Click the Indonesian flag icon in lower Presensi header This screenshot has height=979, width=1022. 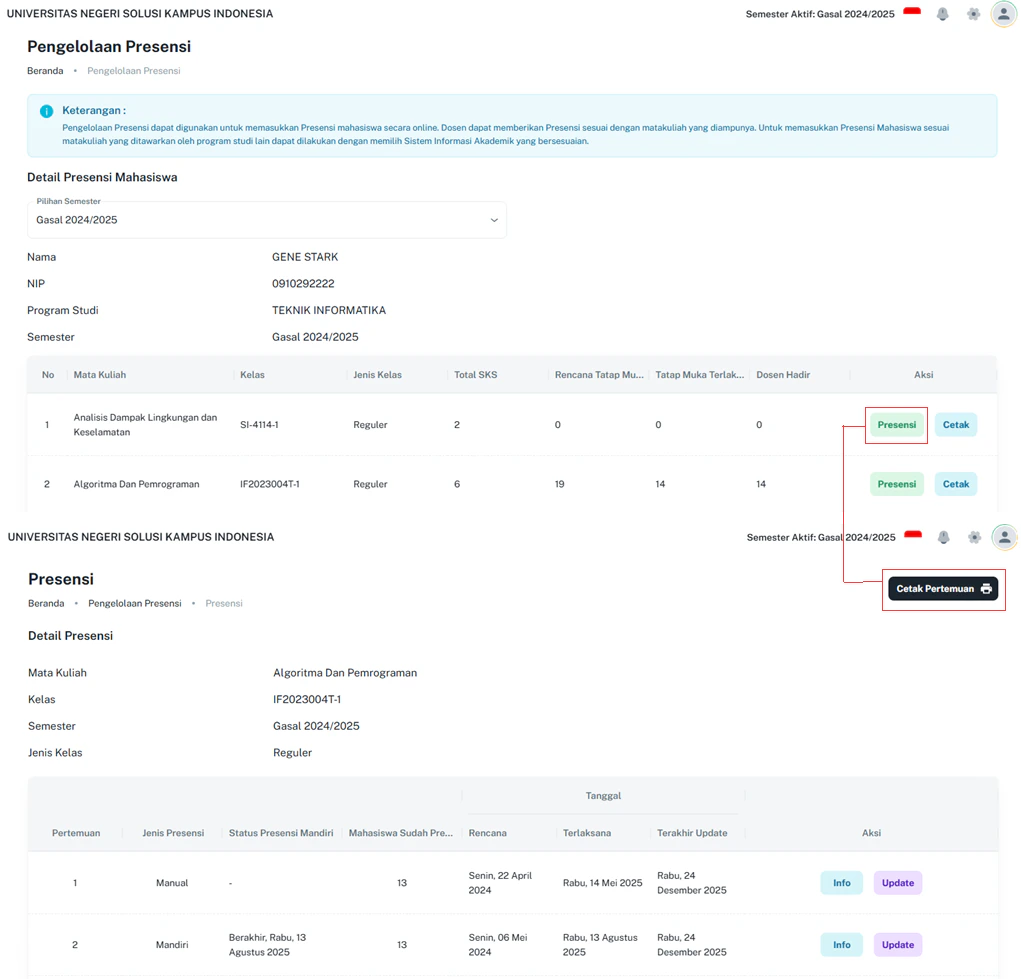[x=913, y=534]
